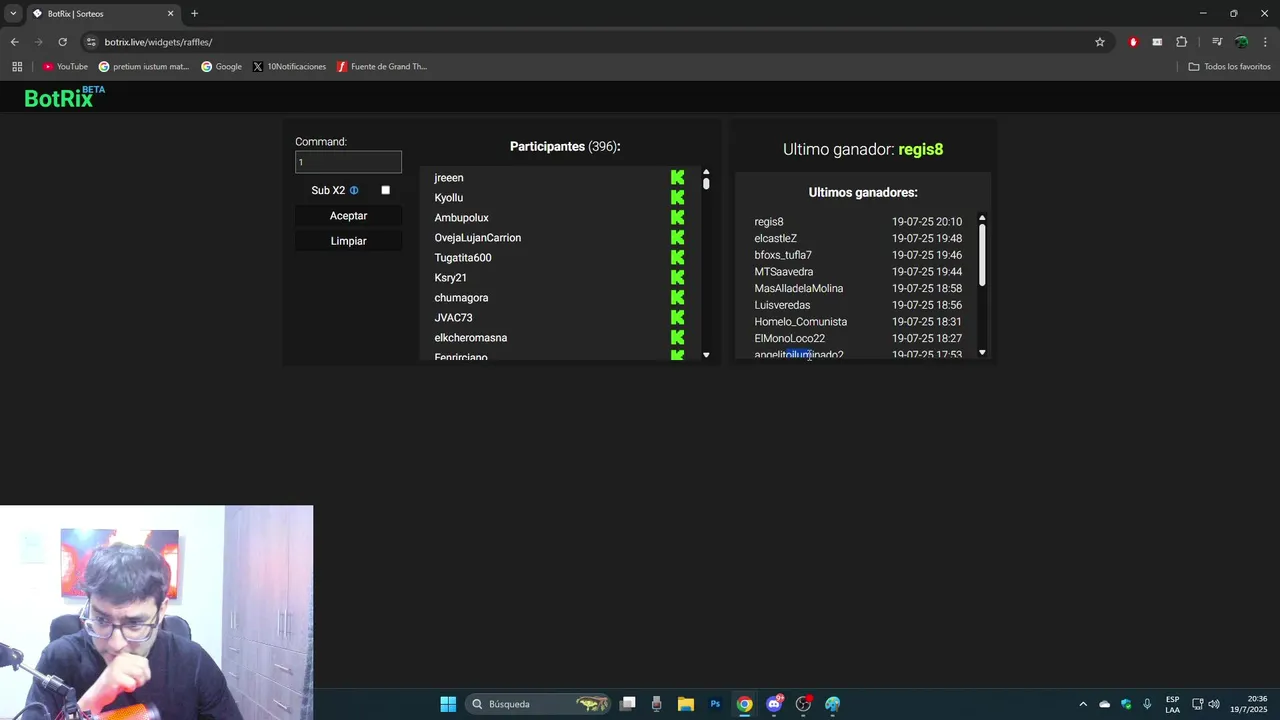This screenshot has height=720, width=1280.
Task: Reload the botrix.live page
Action: 62,42
